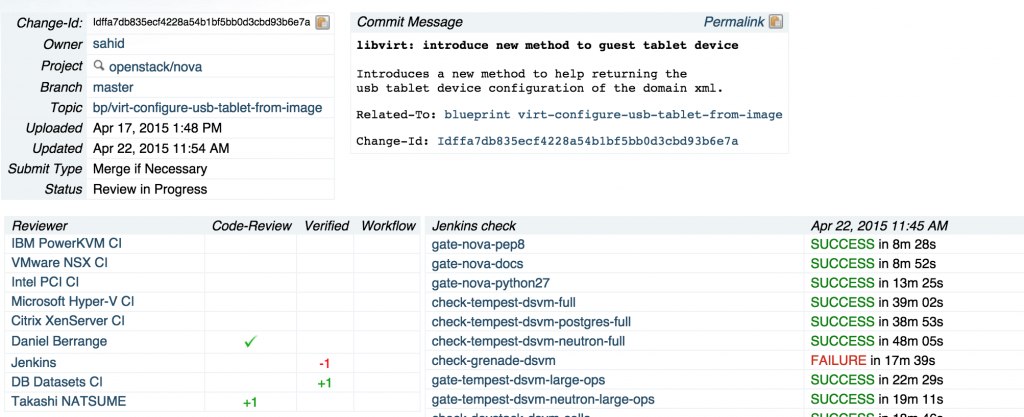Click the gate-nova-python27 job link
Viewport: 1024px width, 417px height.
pos(491,283)
